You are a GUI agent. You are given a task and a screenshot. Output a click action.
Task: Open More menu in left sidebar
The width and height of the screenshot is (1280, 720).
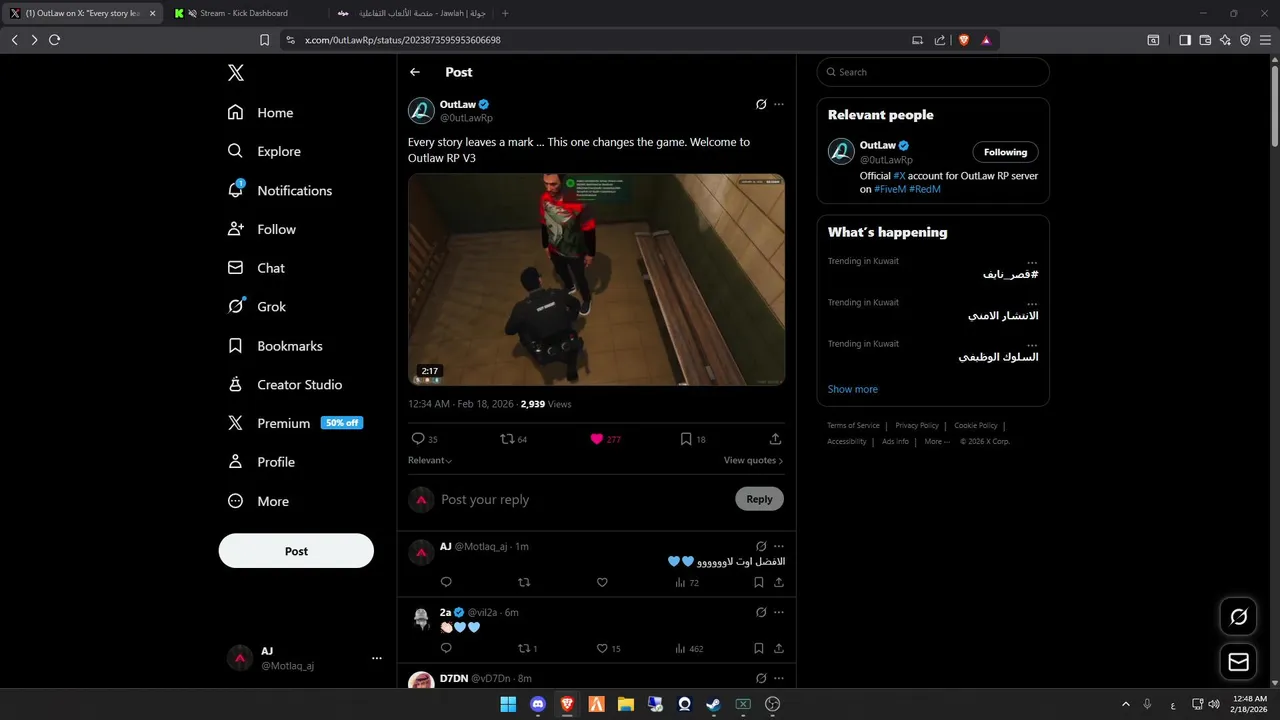[259, 501]
